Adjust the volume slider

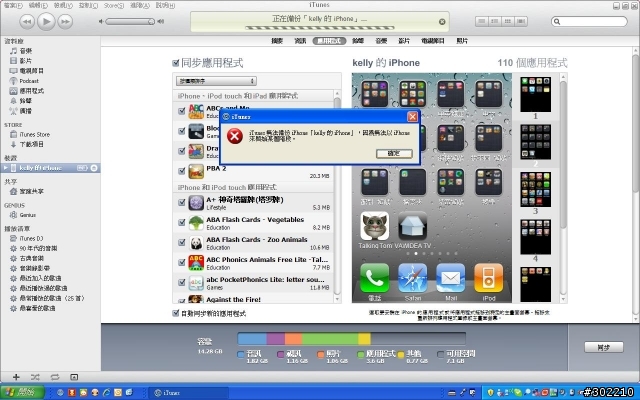pos(130,21)
